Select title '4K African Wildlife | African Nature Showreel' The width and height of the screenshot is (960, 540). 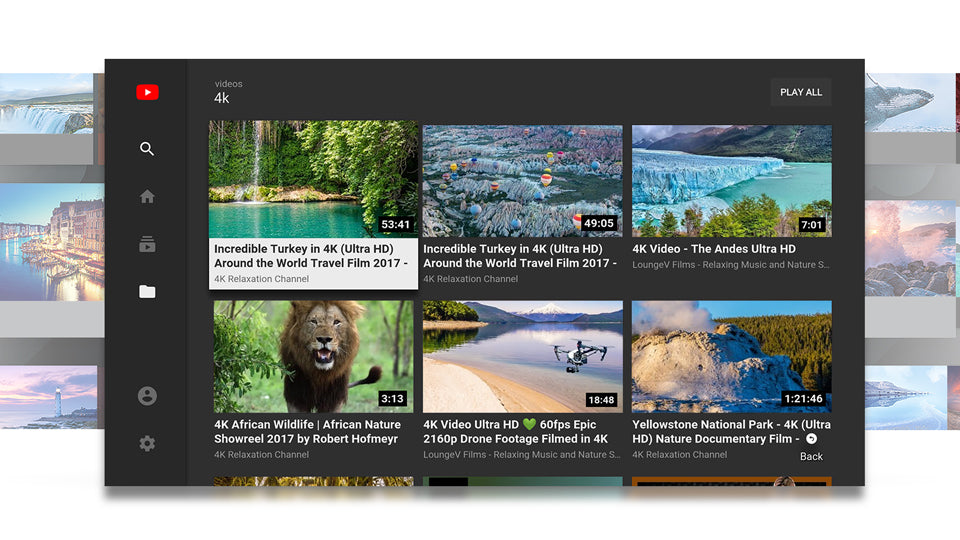[307, 432]
